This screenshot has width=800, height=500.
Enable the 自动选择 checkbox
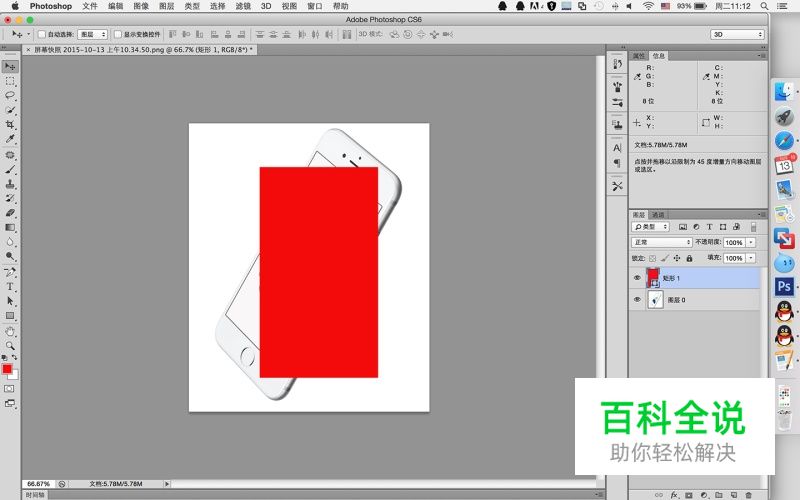pos(42,34)
